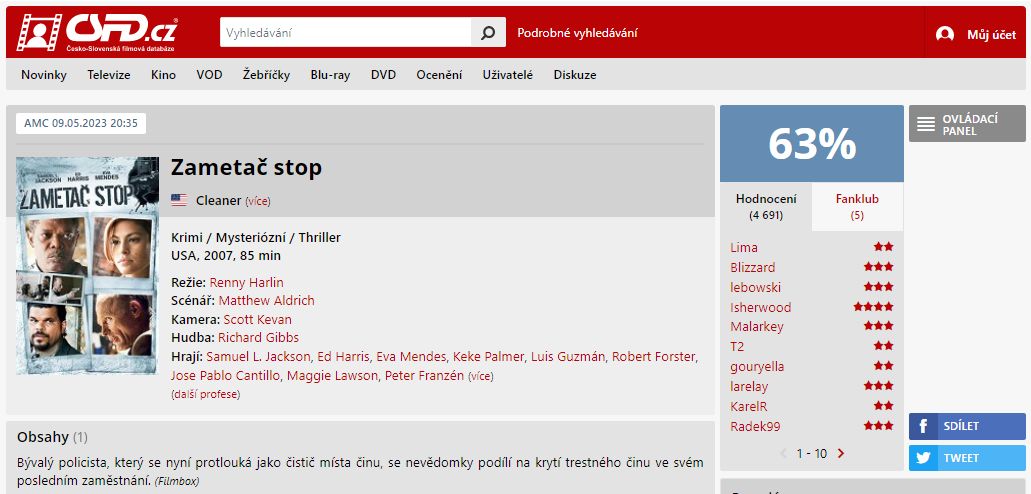
Task: Open Robert Forster link
Action: (653, 357)
